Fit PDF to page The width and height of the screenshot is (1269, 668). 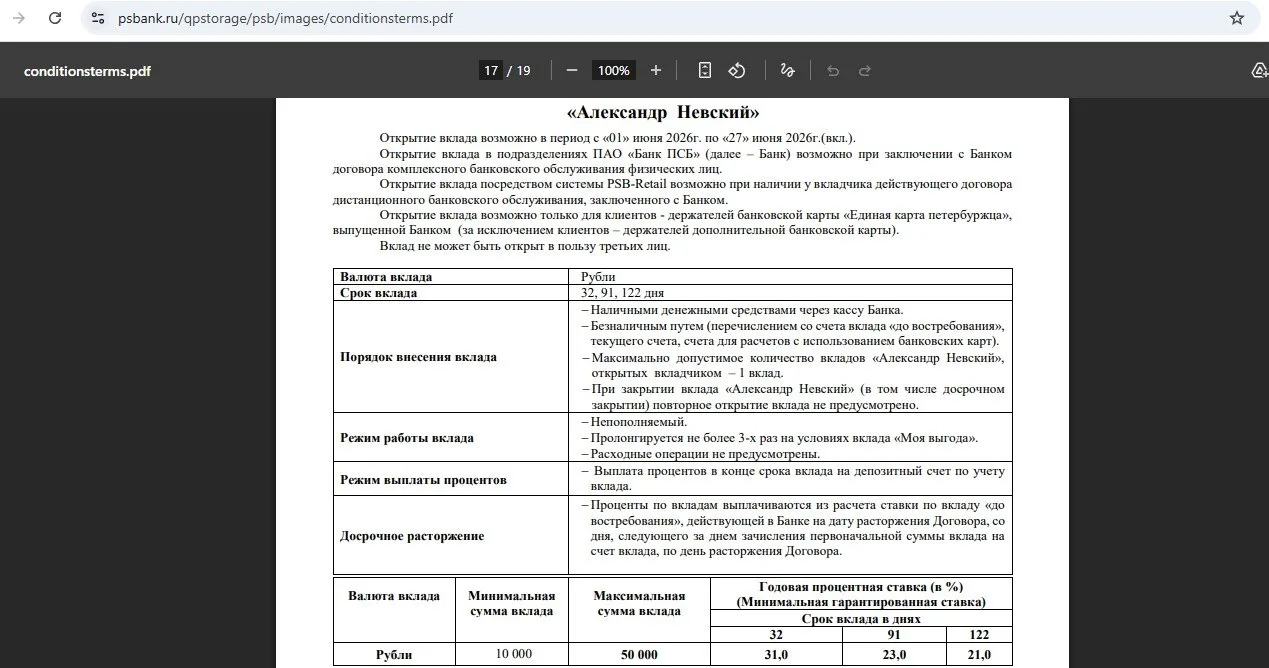click(x=705, y=70)
